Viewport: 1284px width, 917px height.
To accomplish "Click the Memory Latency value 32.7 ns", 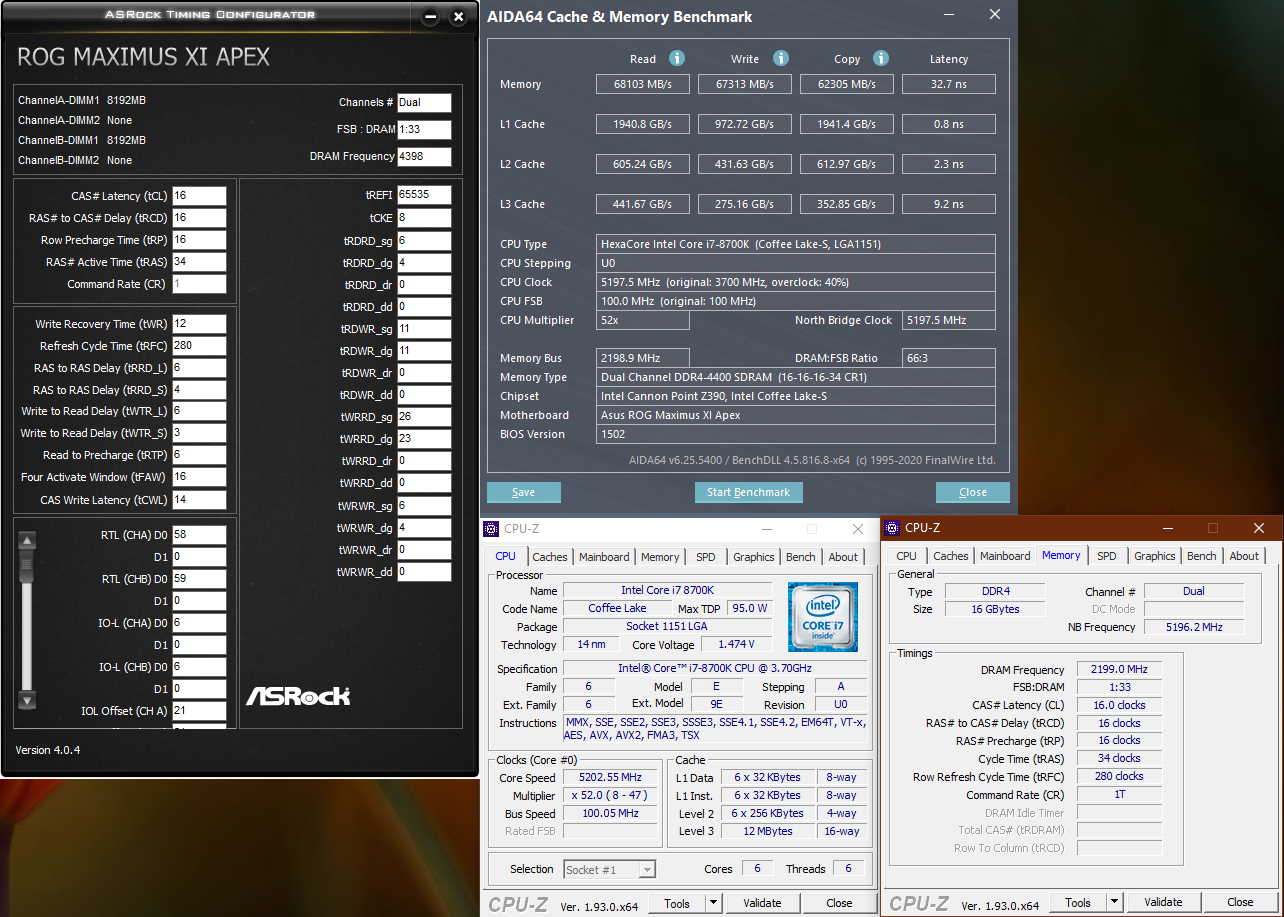I will point(949,85).
